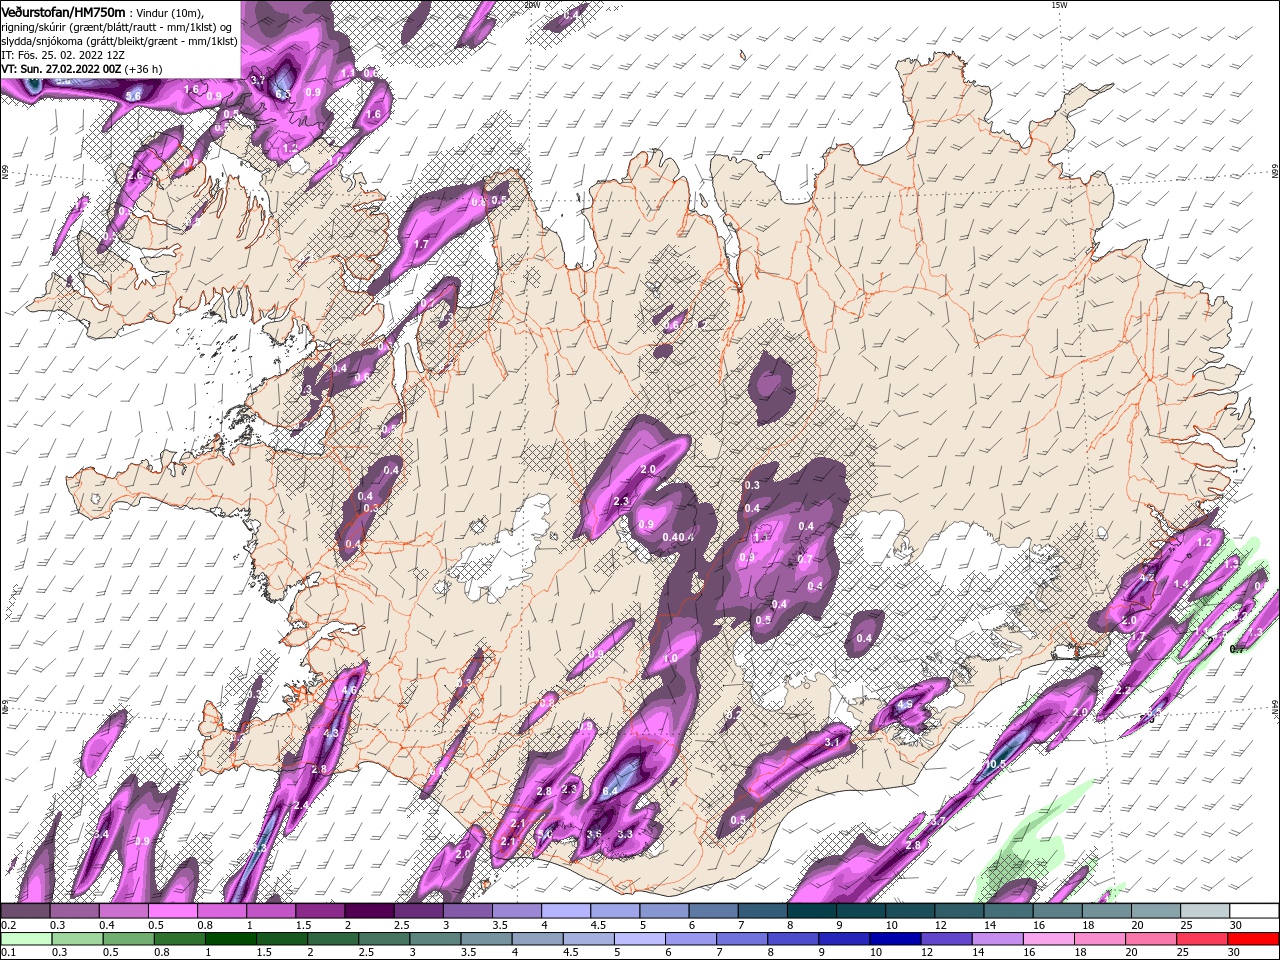Click the 6.4 precipitation value on the map
Image resolution: width=1280 pixels, height=960 pixels.
[x=612, y=791]
